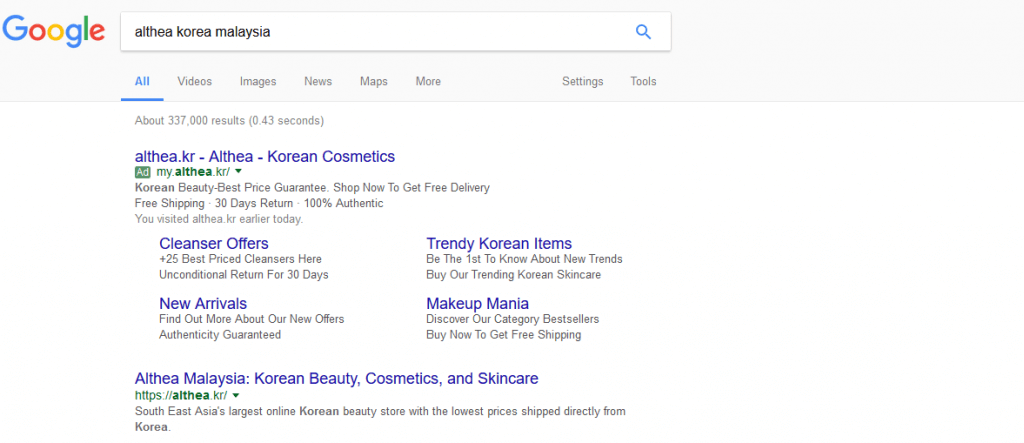
Task: Click 'Authenticity Guaranteed' text
Action: click(x=220, y=335)
